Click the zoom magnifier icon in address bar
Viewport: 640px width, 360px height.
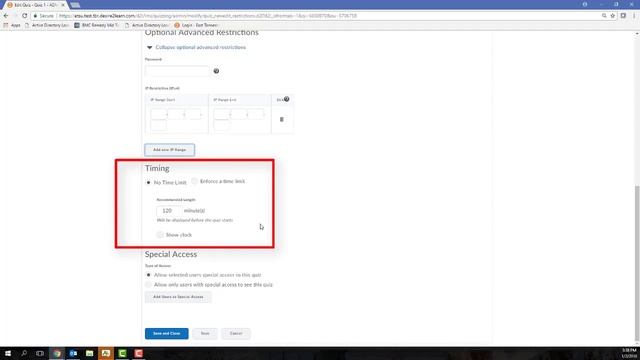[x=604, y=16]
